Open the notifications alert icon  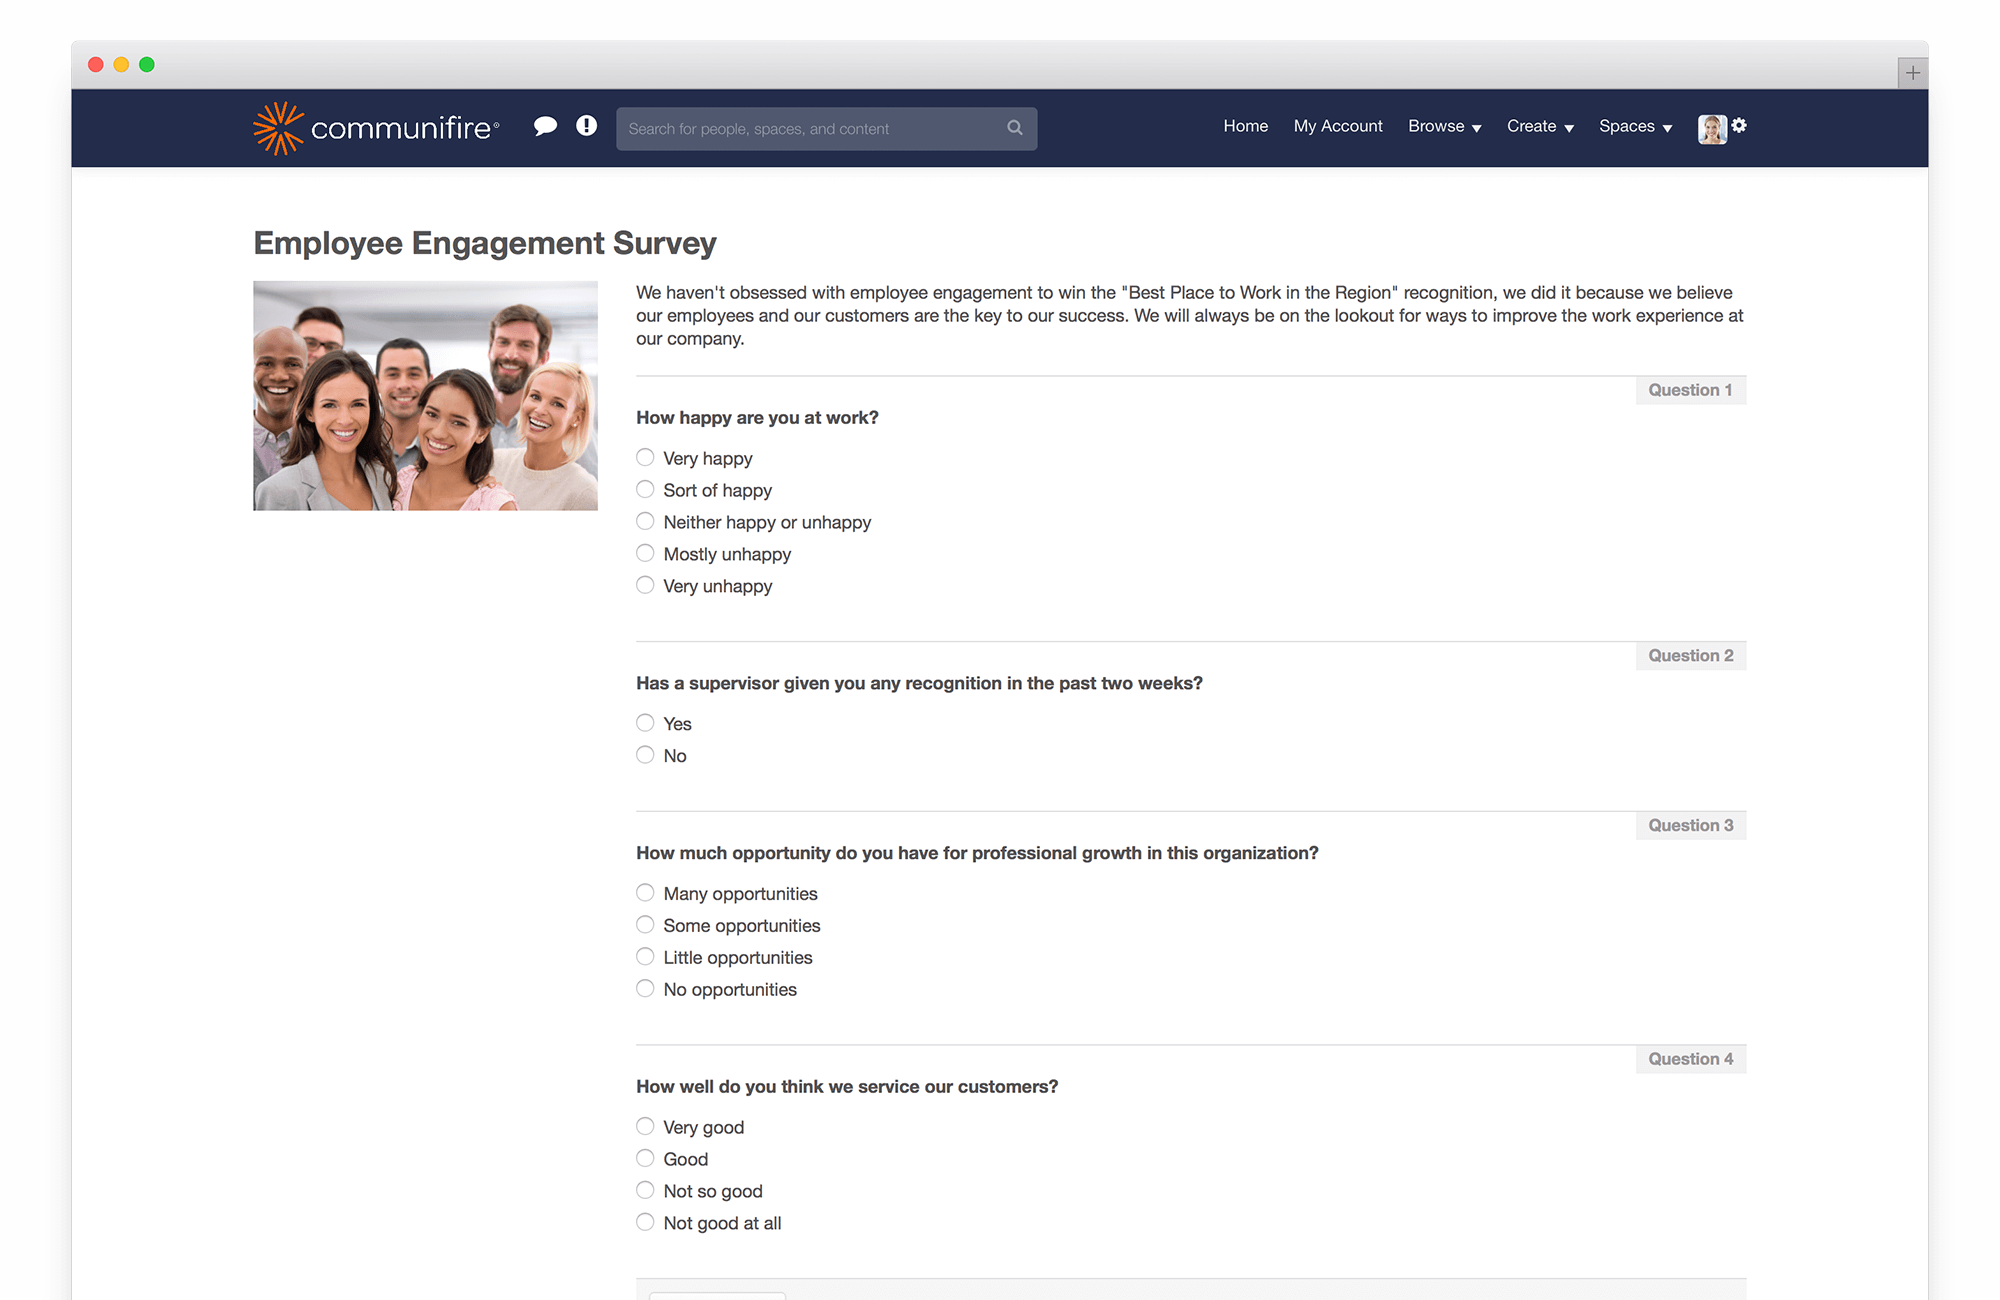point(585,126)
